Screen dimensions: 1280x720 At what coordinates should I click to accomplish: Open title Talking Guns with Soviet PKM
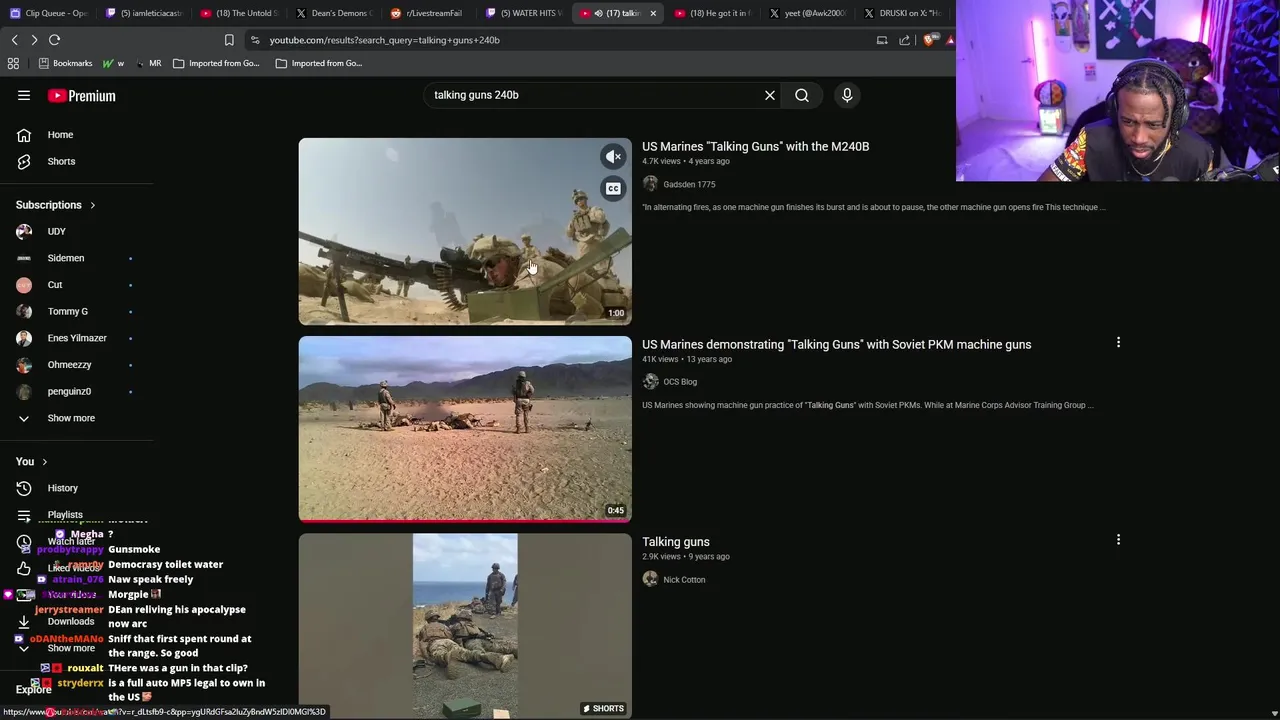pos(836,344)
